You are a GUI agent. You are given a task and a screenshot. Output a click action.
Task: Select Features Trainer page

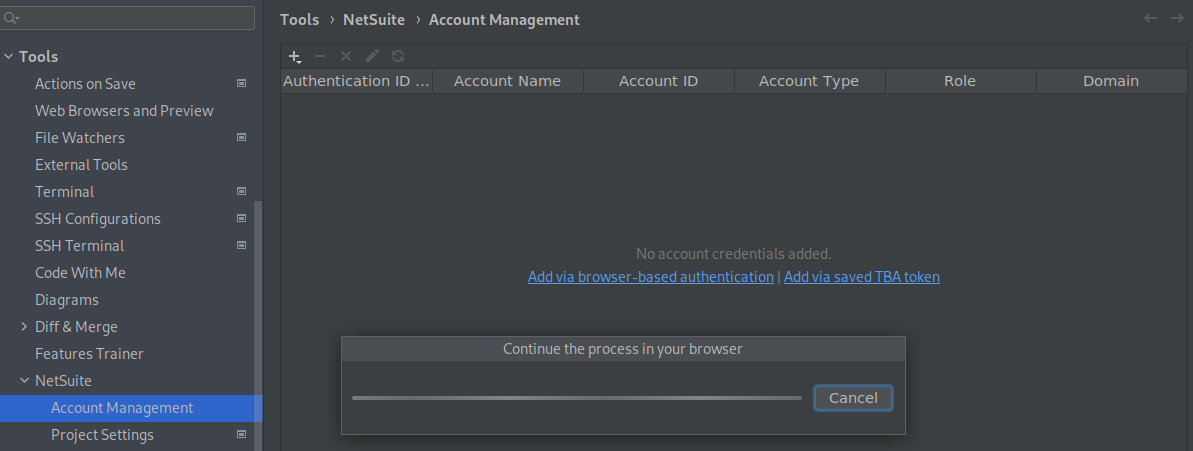[x=89, y=354]
